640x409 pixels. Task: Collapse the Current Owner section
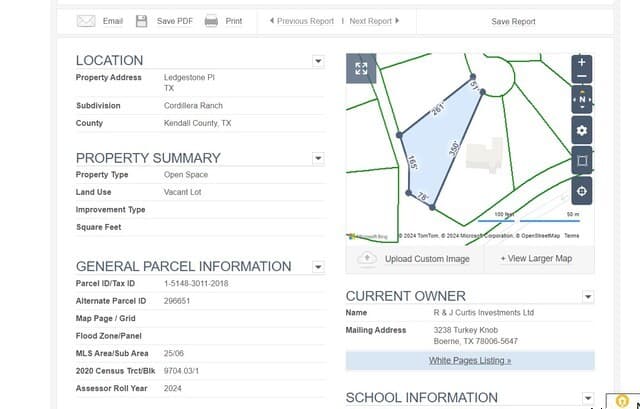coord(588,297)
